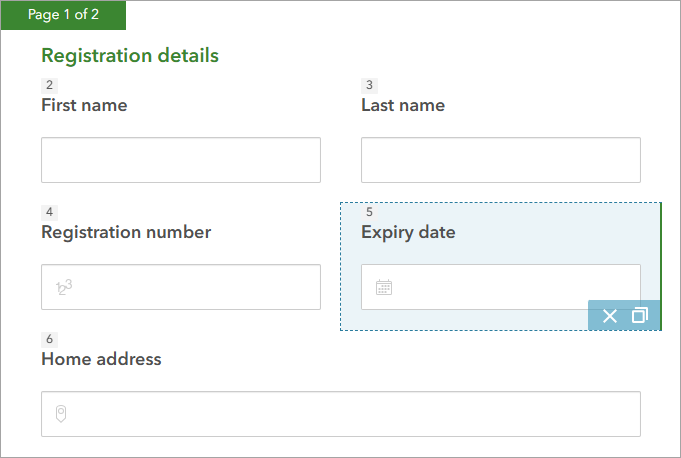Click the number 6 badge above Home address
The height and width of the screenshot is (458, 681).
50,339
